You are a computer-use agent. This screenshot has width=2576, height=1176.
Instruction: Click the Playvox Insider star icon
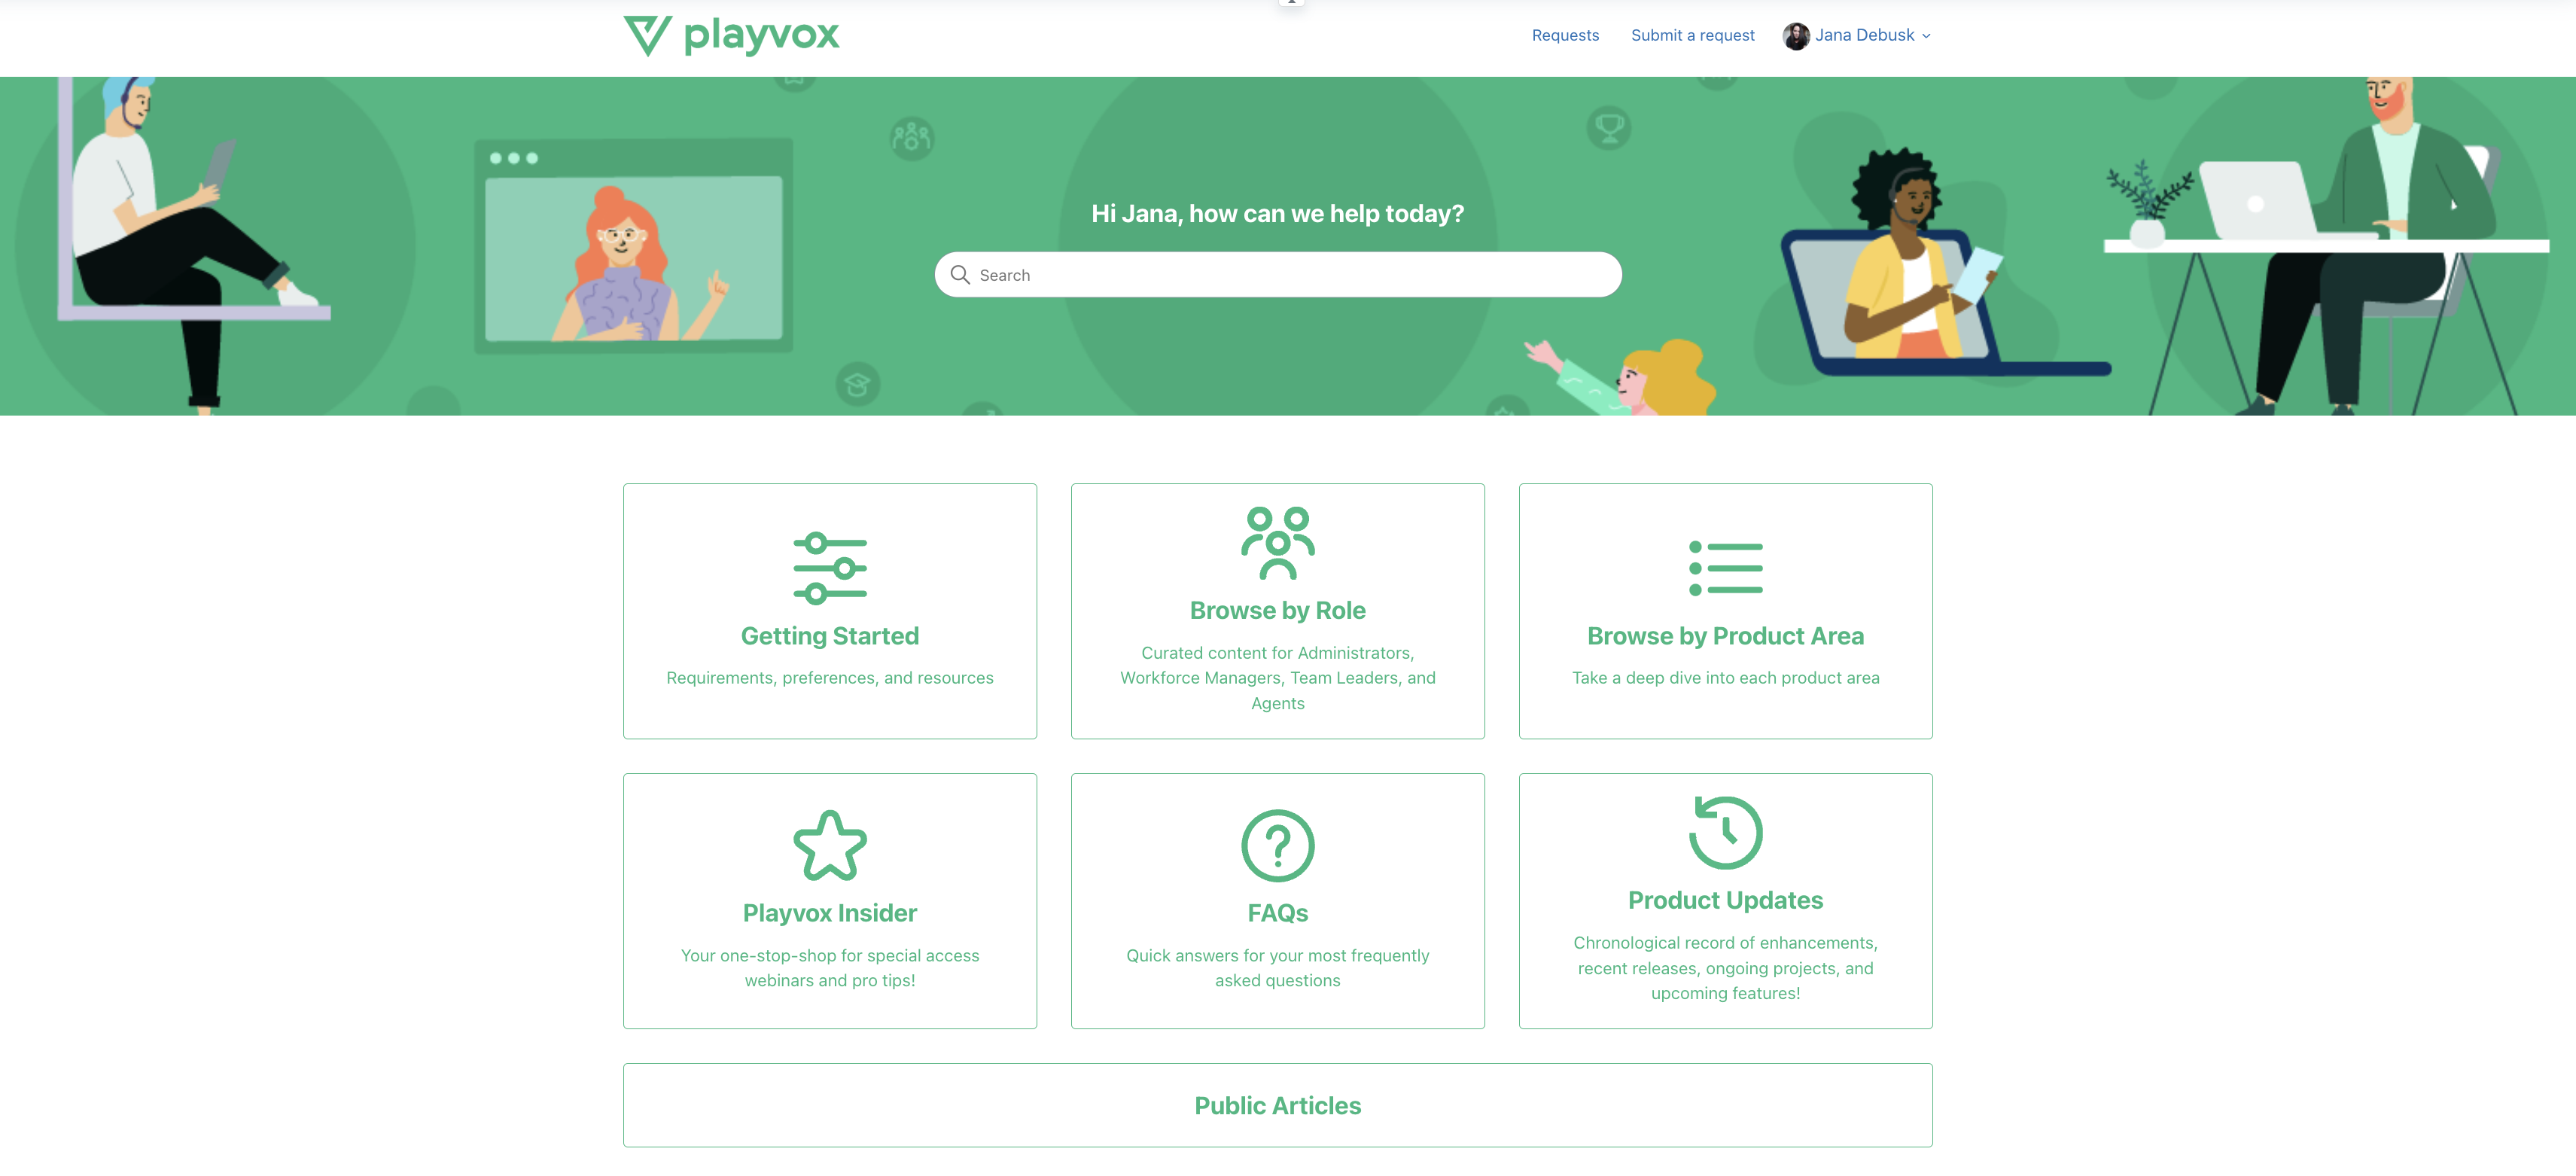830,845
